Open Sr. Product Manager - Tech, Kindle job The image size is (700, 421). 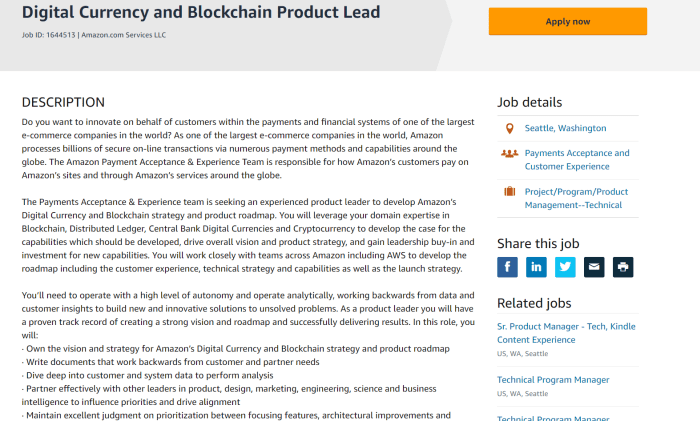coord(565,333)
